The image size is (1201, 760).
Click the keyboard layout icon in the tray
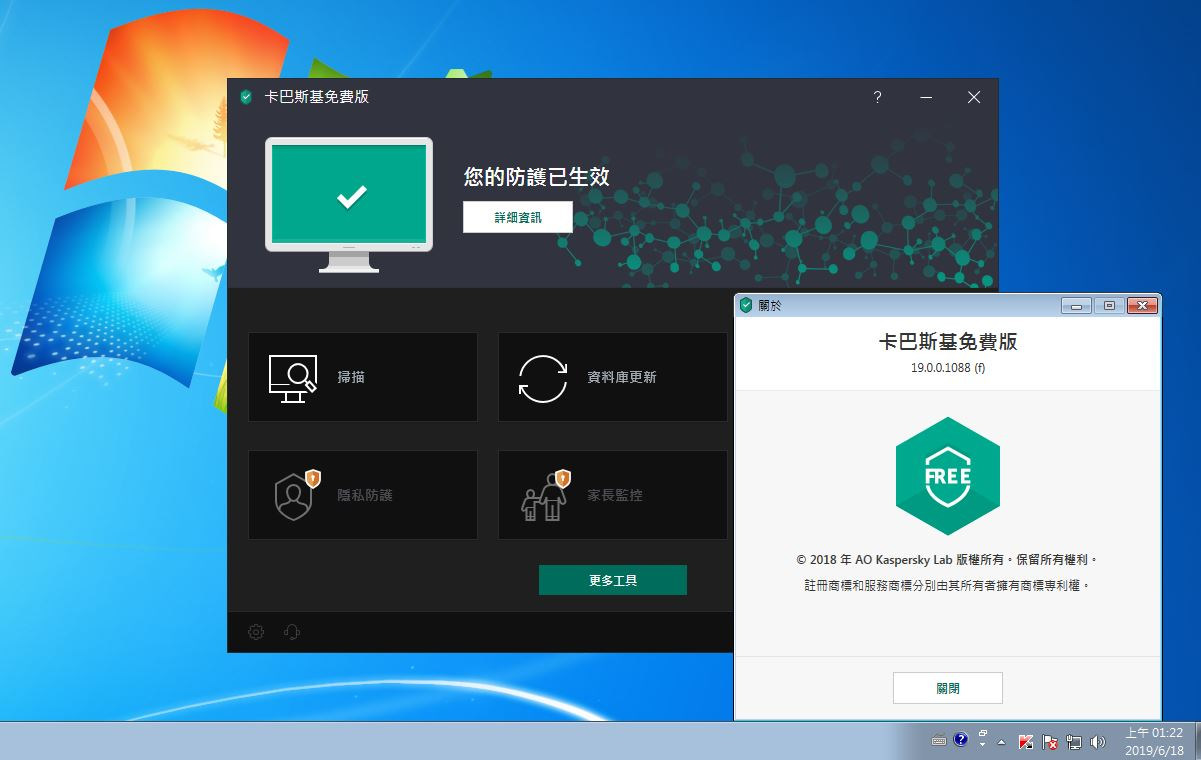click(x=939, y=742)
